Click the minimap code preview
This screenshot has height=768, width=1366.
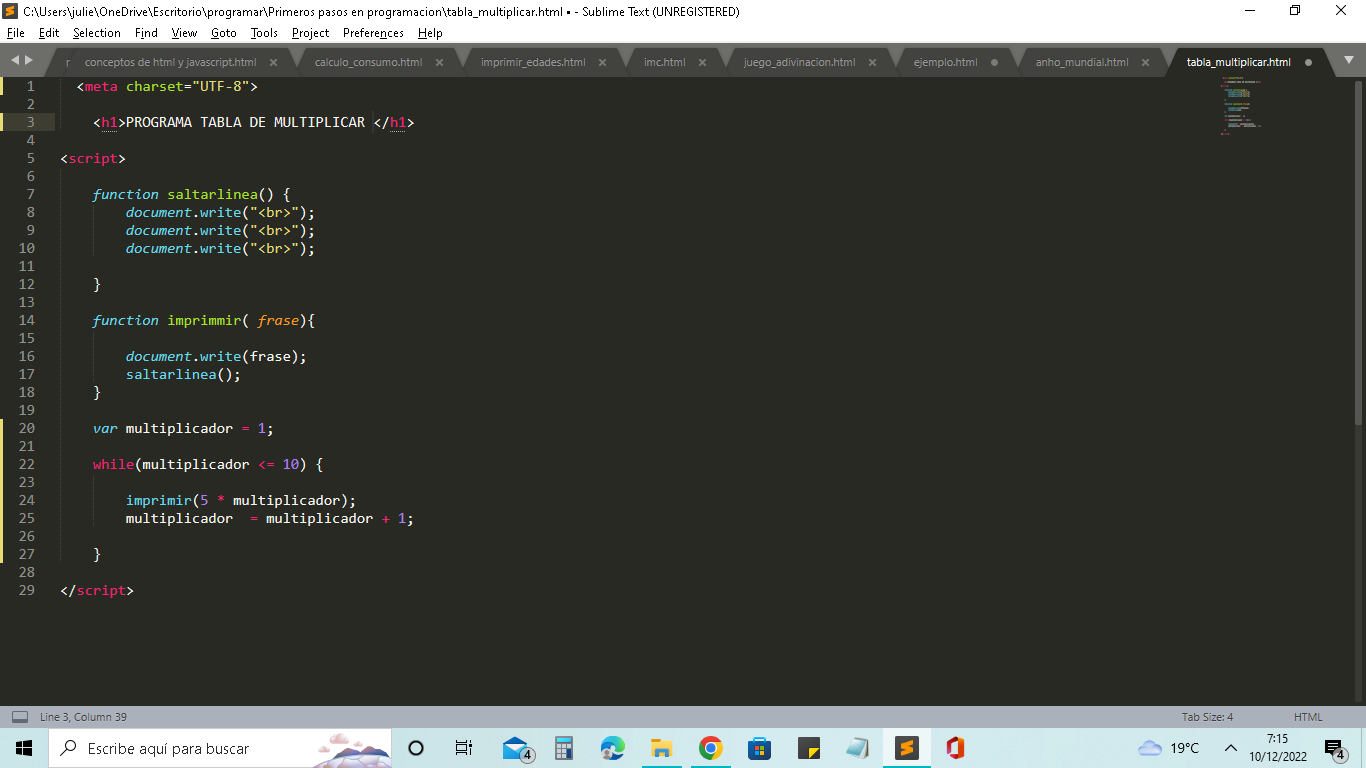(x=1241, y=104)
